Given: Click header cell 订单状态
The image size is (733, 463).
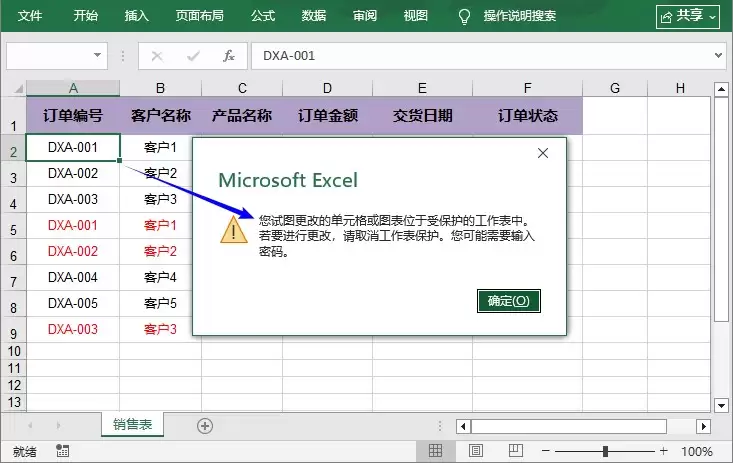Looking at the screenshot, I should click(527, 116).
